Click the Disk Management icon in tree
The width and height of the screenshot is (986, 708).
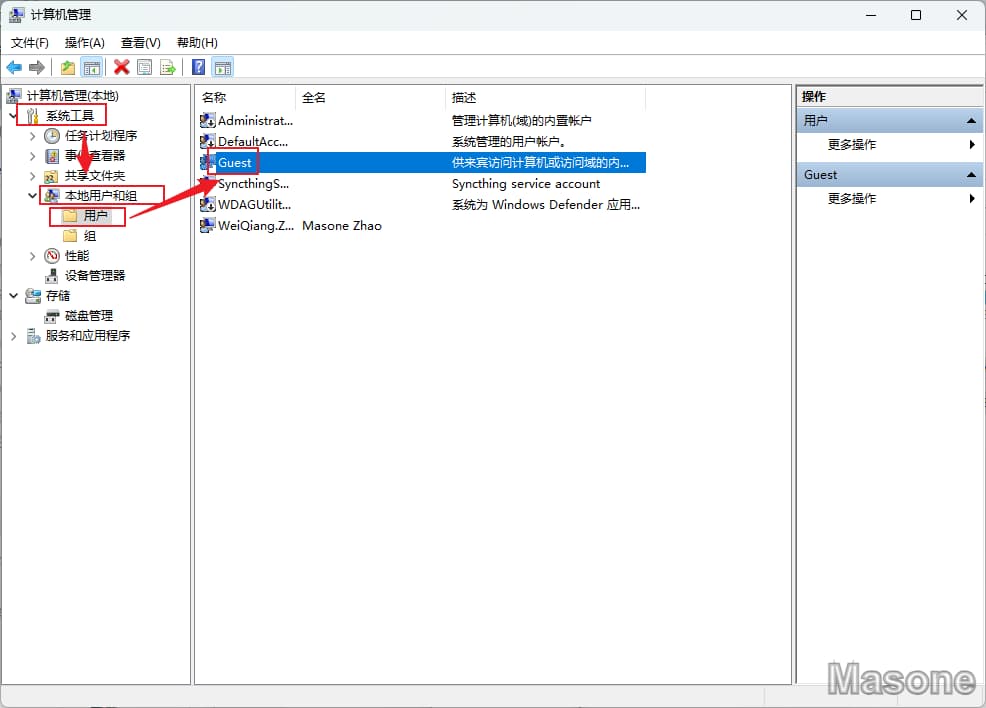click(52, 316)
